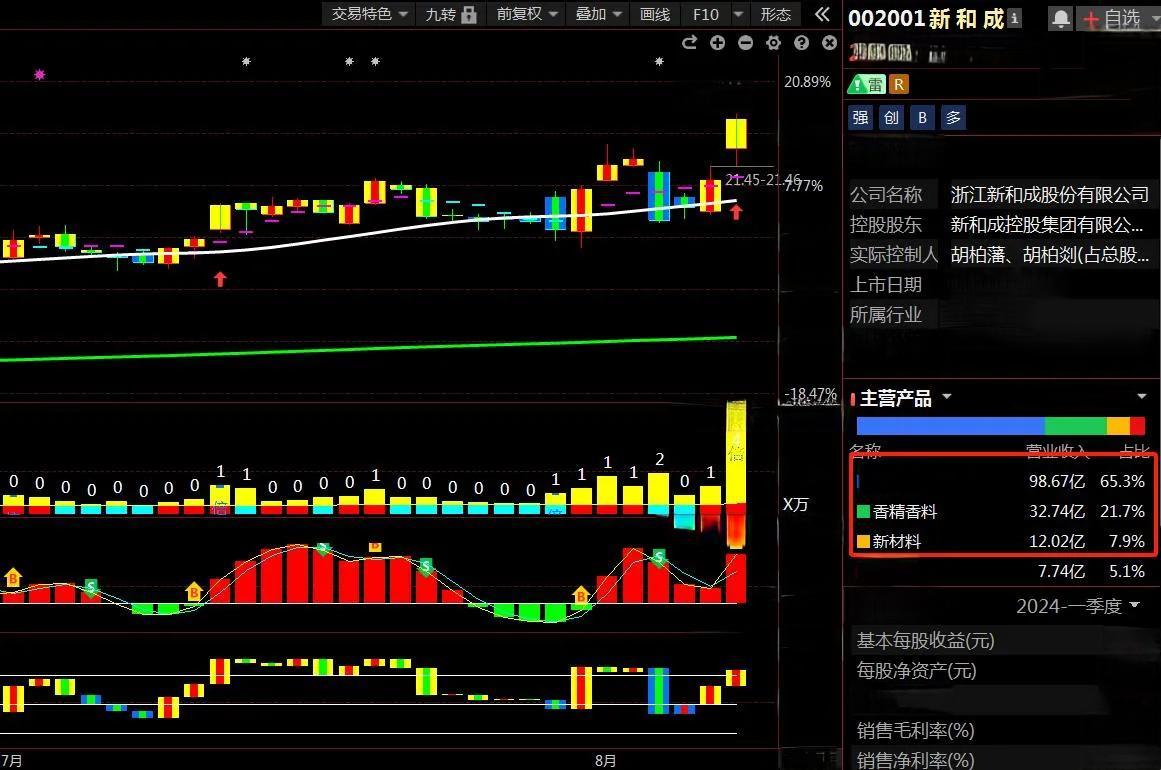Expand the 2024-一季度 period selector
Image resolution: width=1161 pixels, height=770 pixels.
click(1078, 606)
